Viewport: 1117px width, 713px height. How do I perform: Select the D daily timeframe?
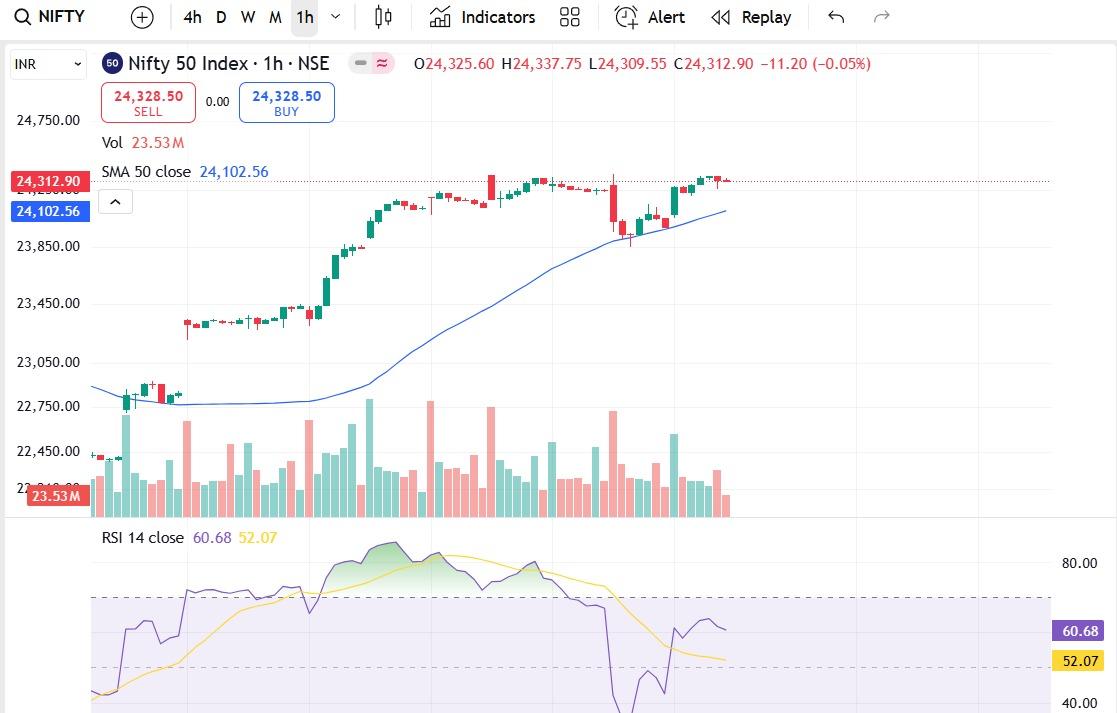(x=221, y=17)
